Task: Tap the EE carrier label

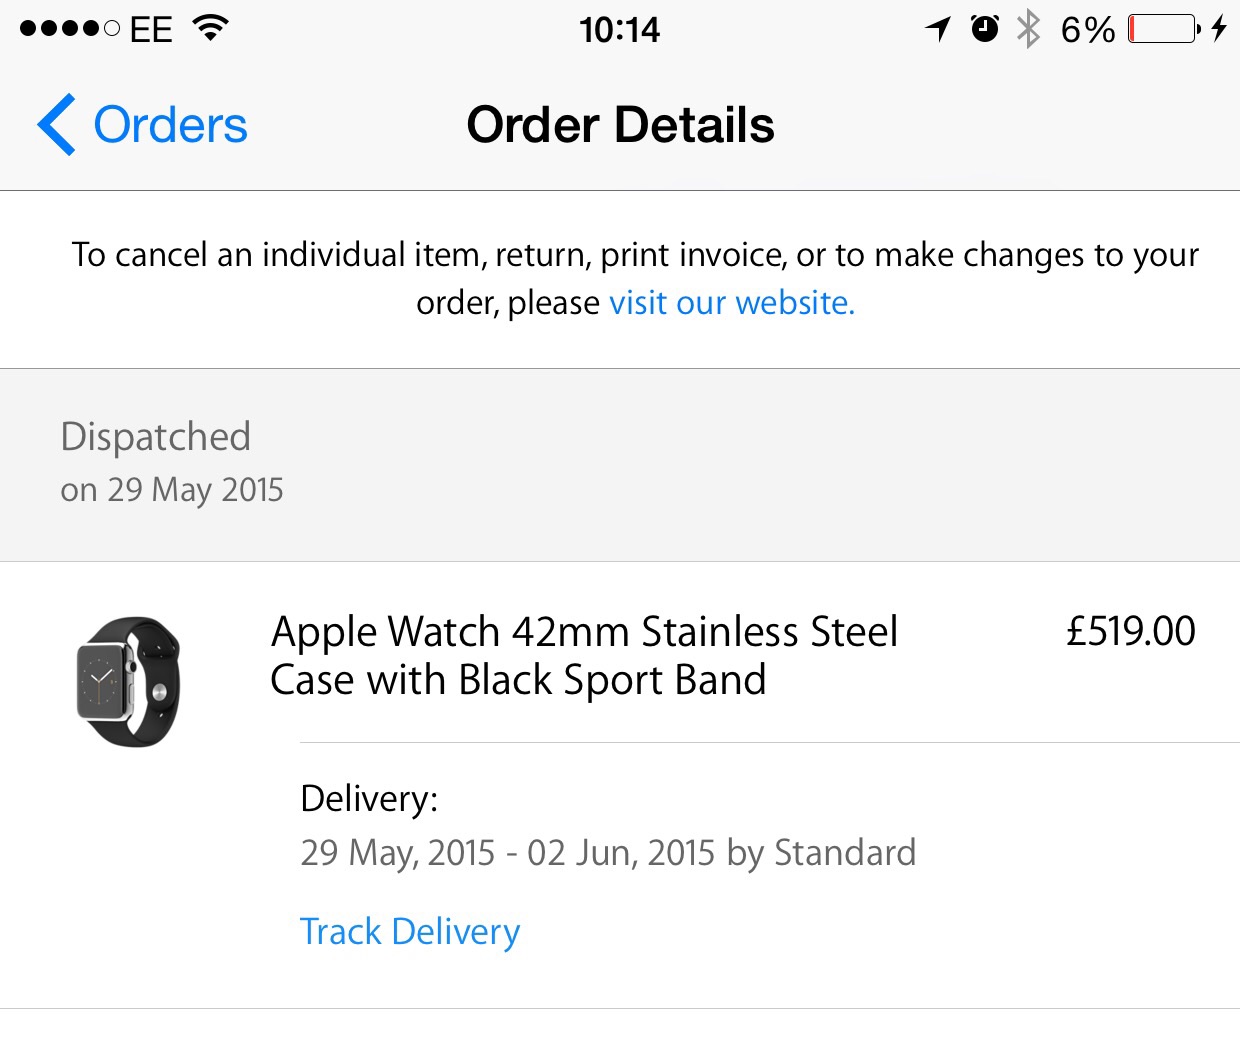Action: [x=151, y=29]
